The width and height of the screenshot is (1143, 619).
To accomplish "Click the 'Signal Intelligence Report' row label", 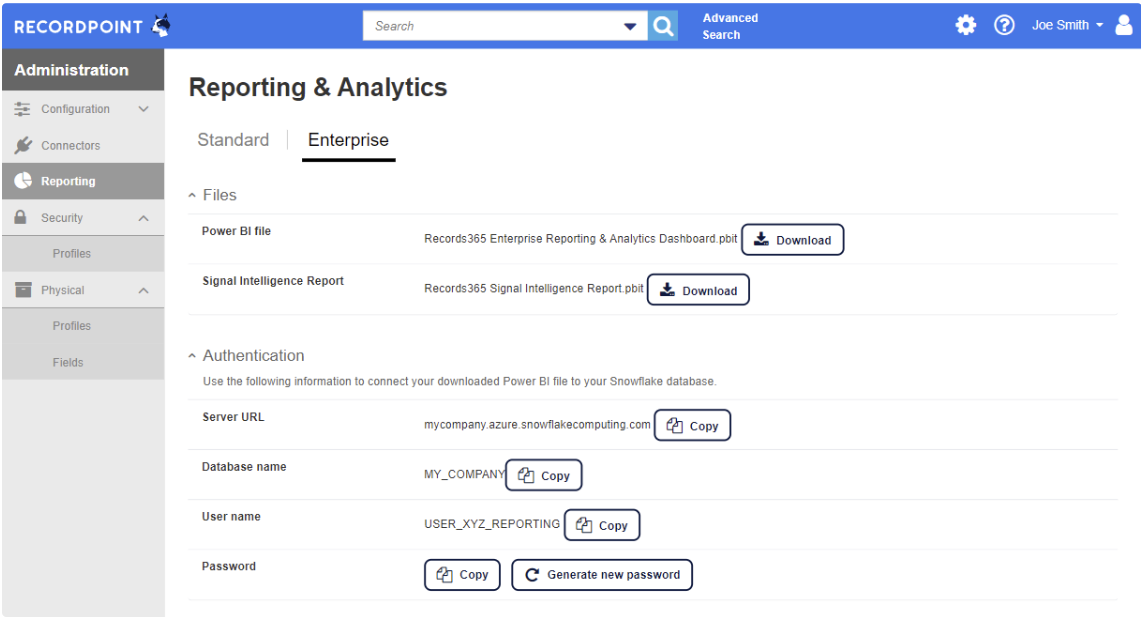I will point(273,281).
